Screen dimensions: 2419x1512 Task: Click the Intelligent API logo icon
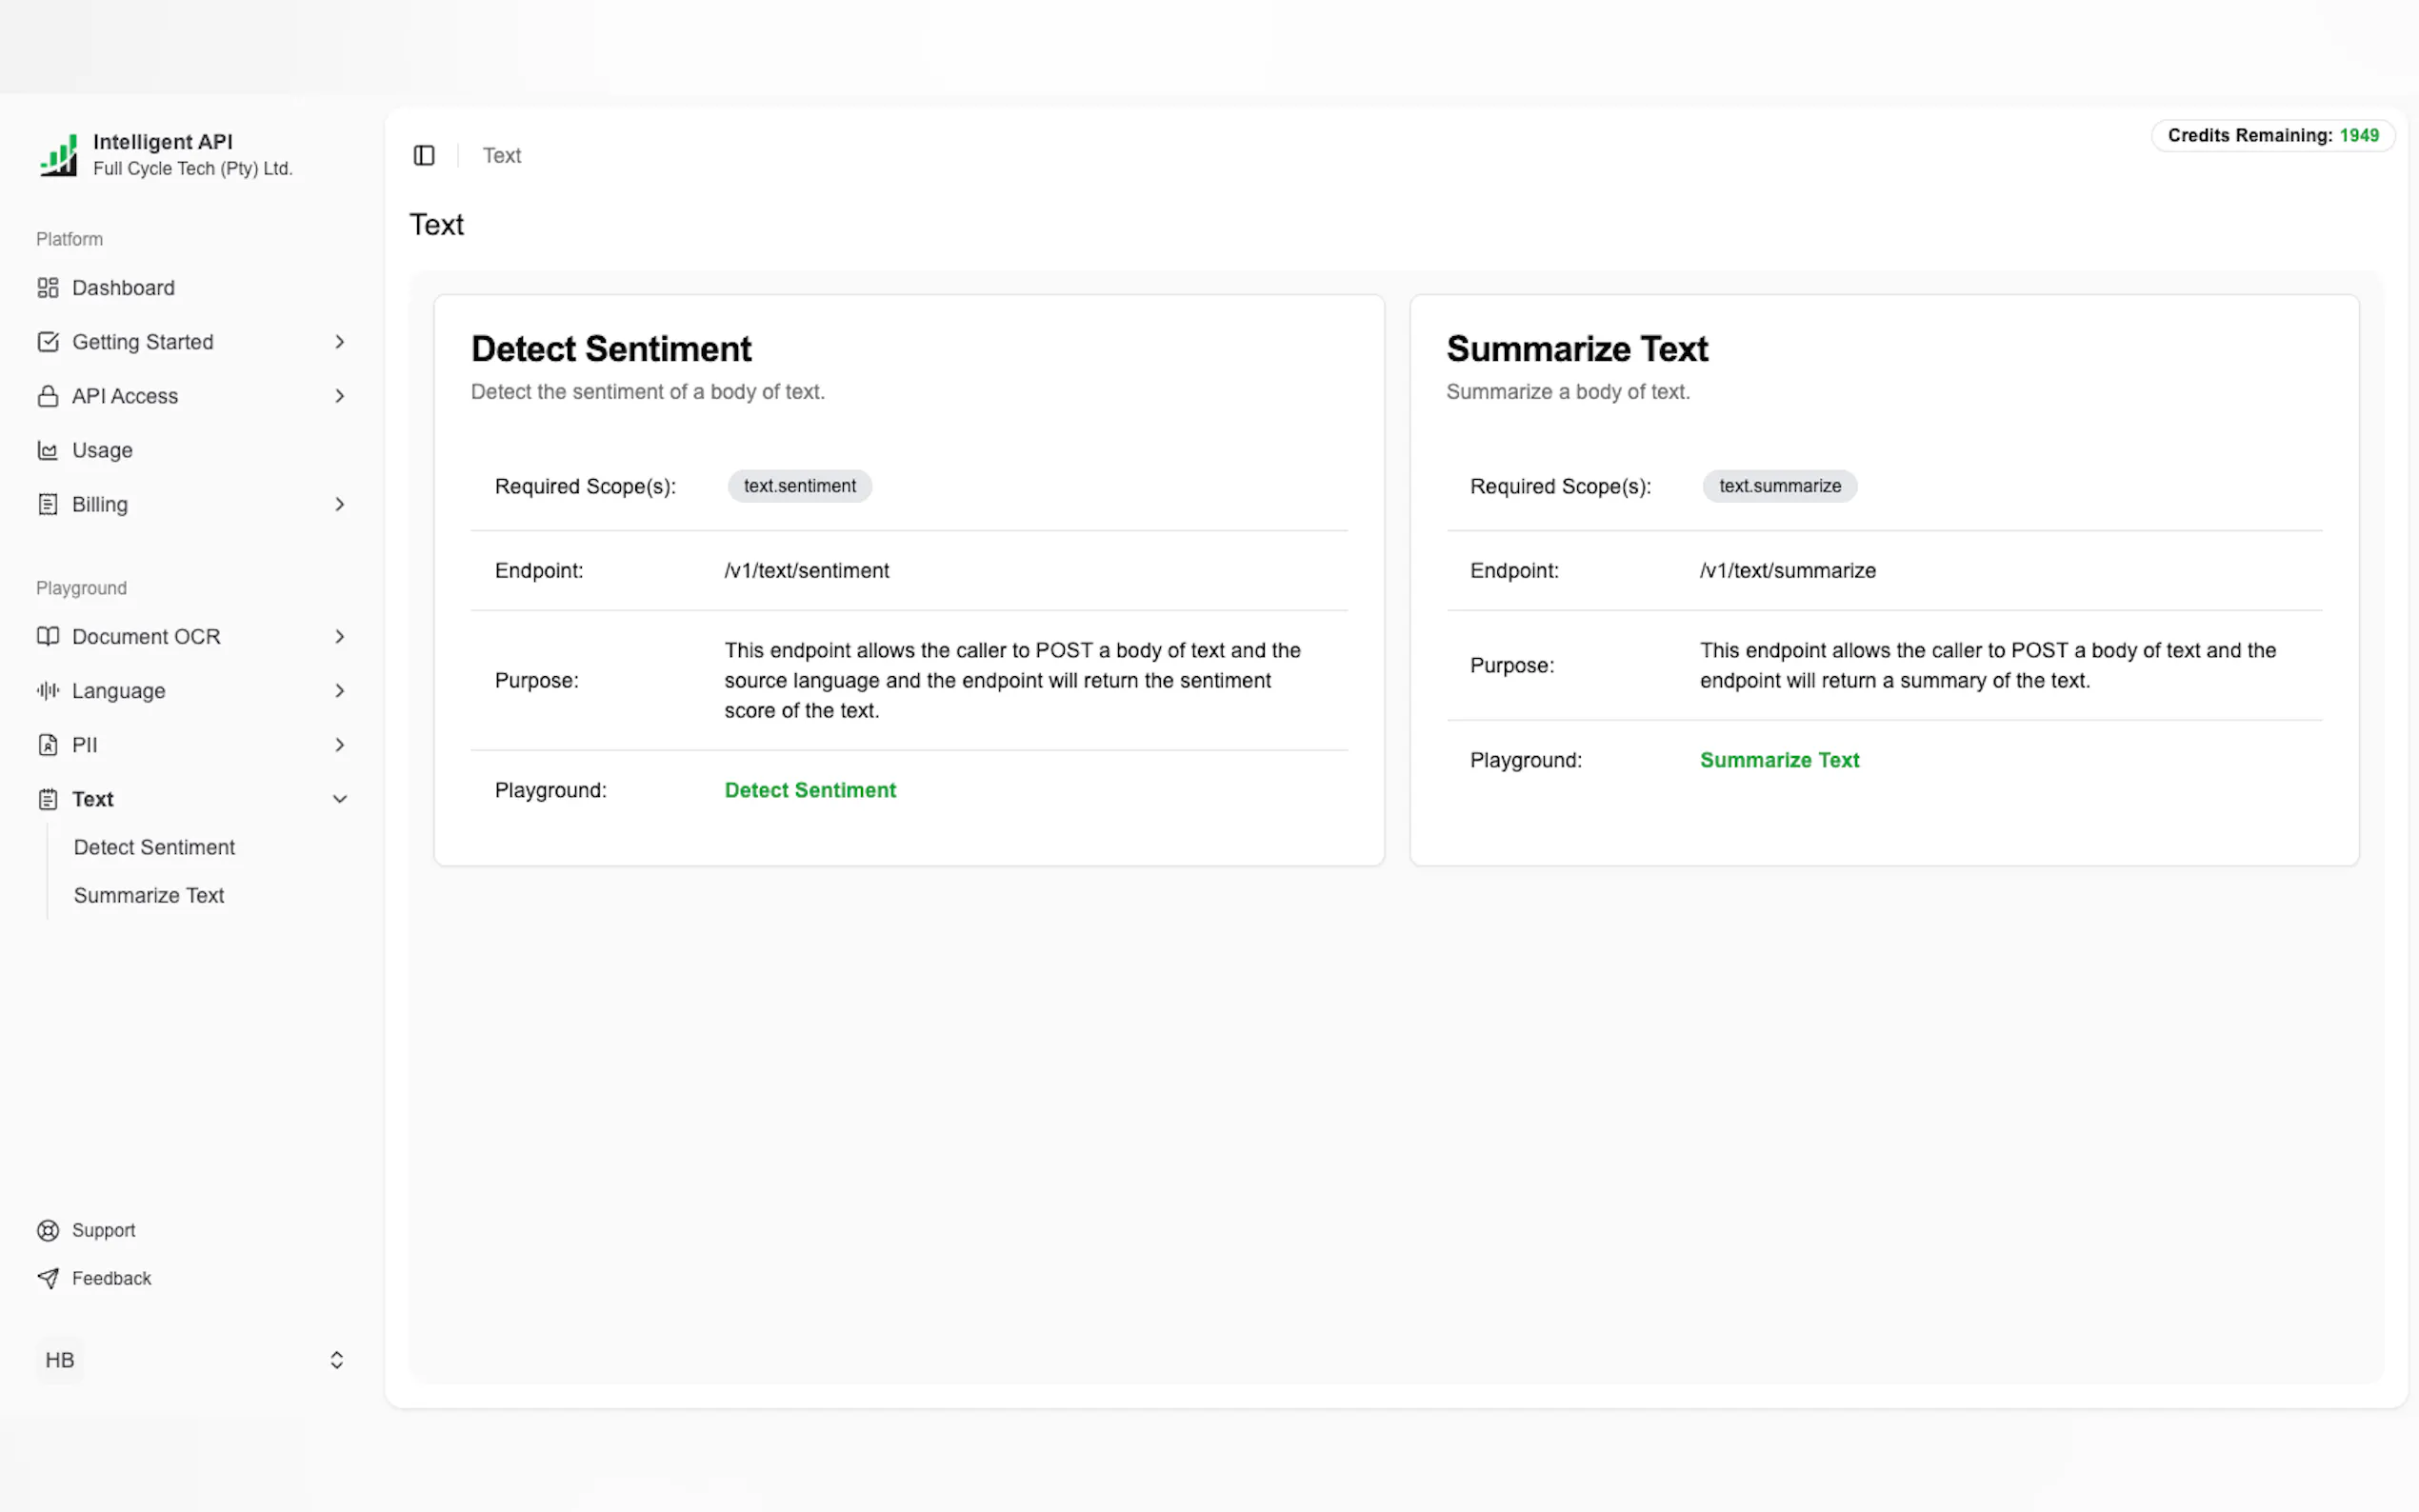click(x=58, y=155)
